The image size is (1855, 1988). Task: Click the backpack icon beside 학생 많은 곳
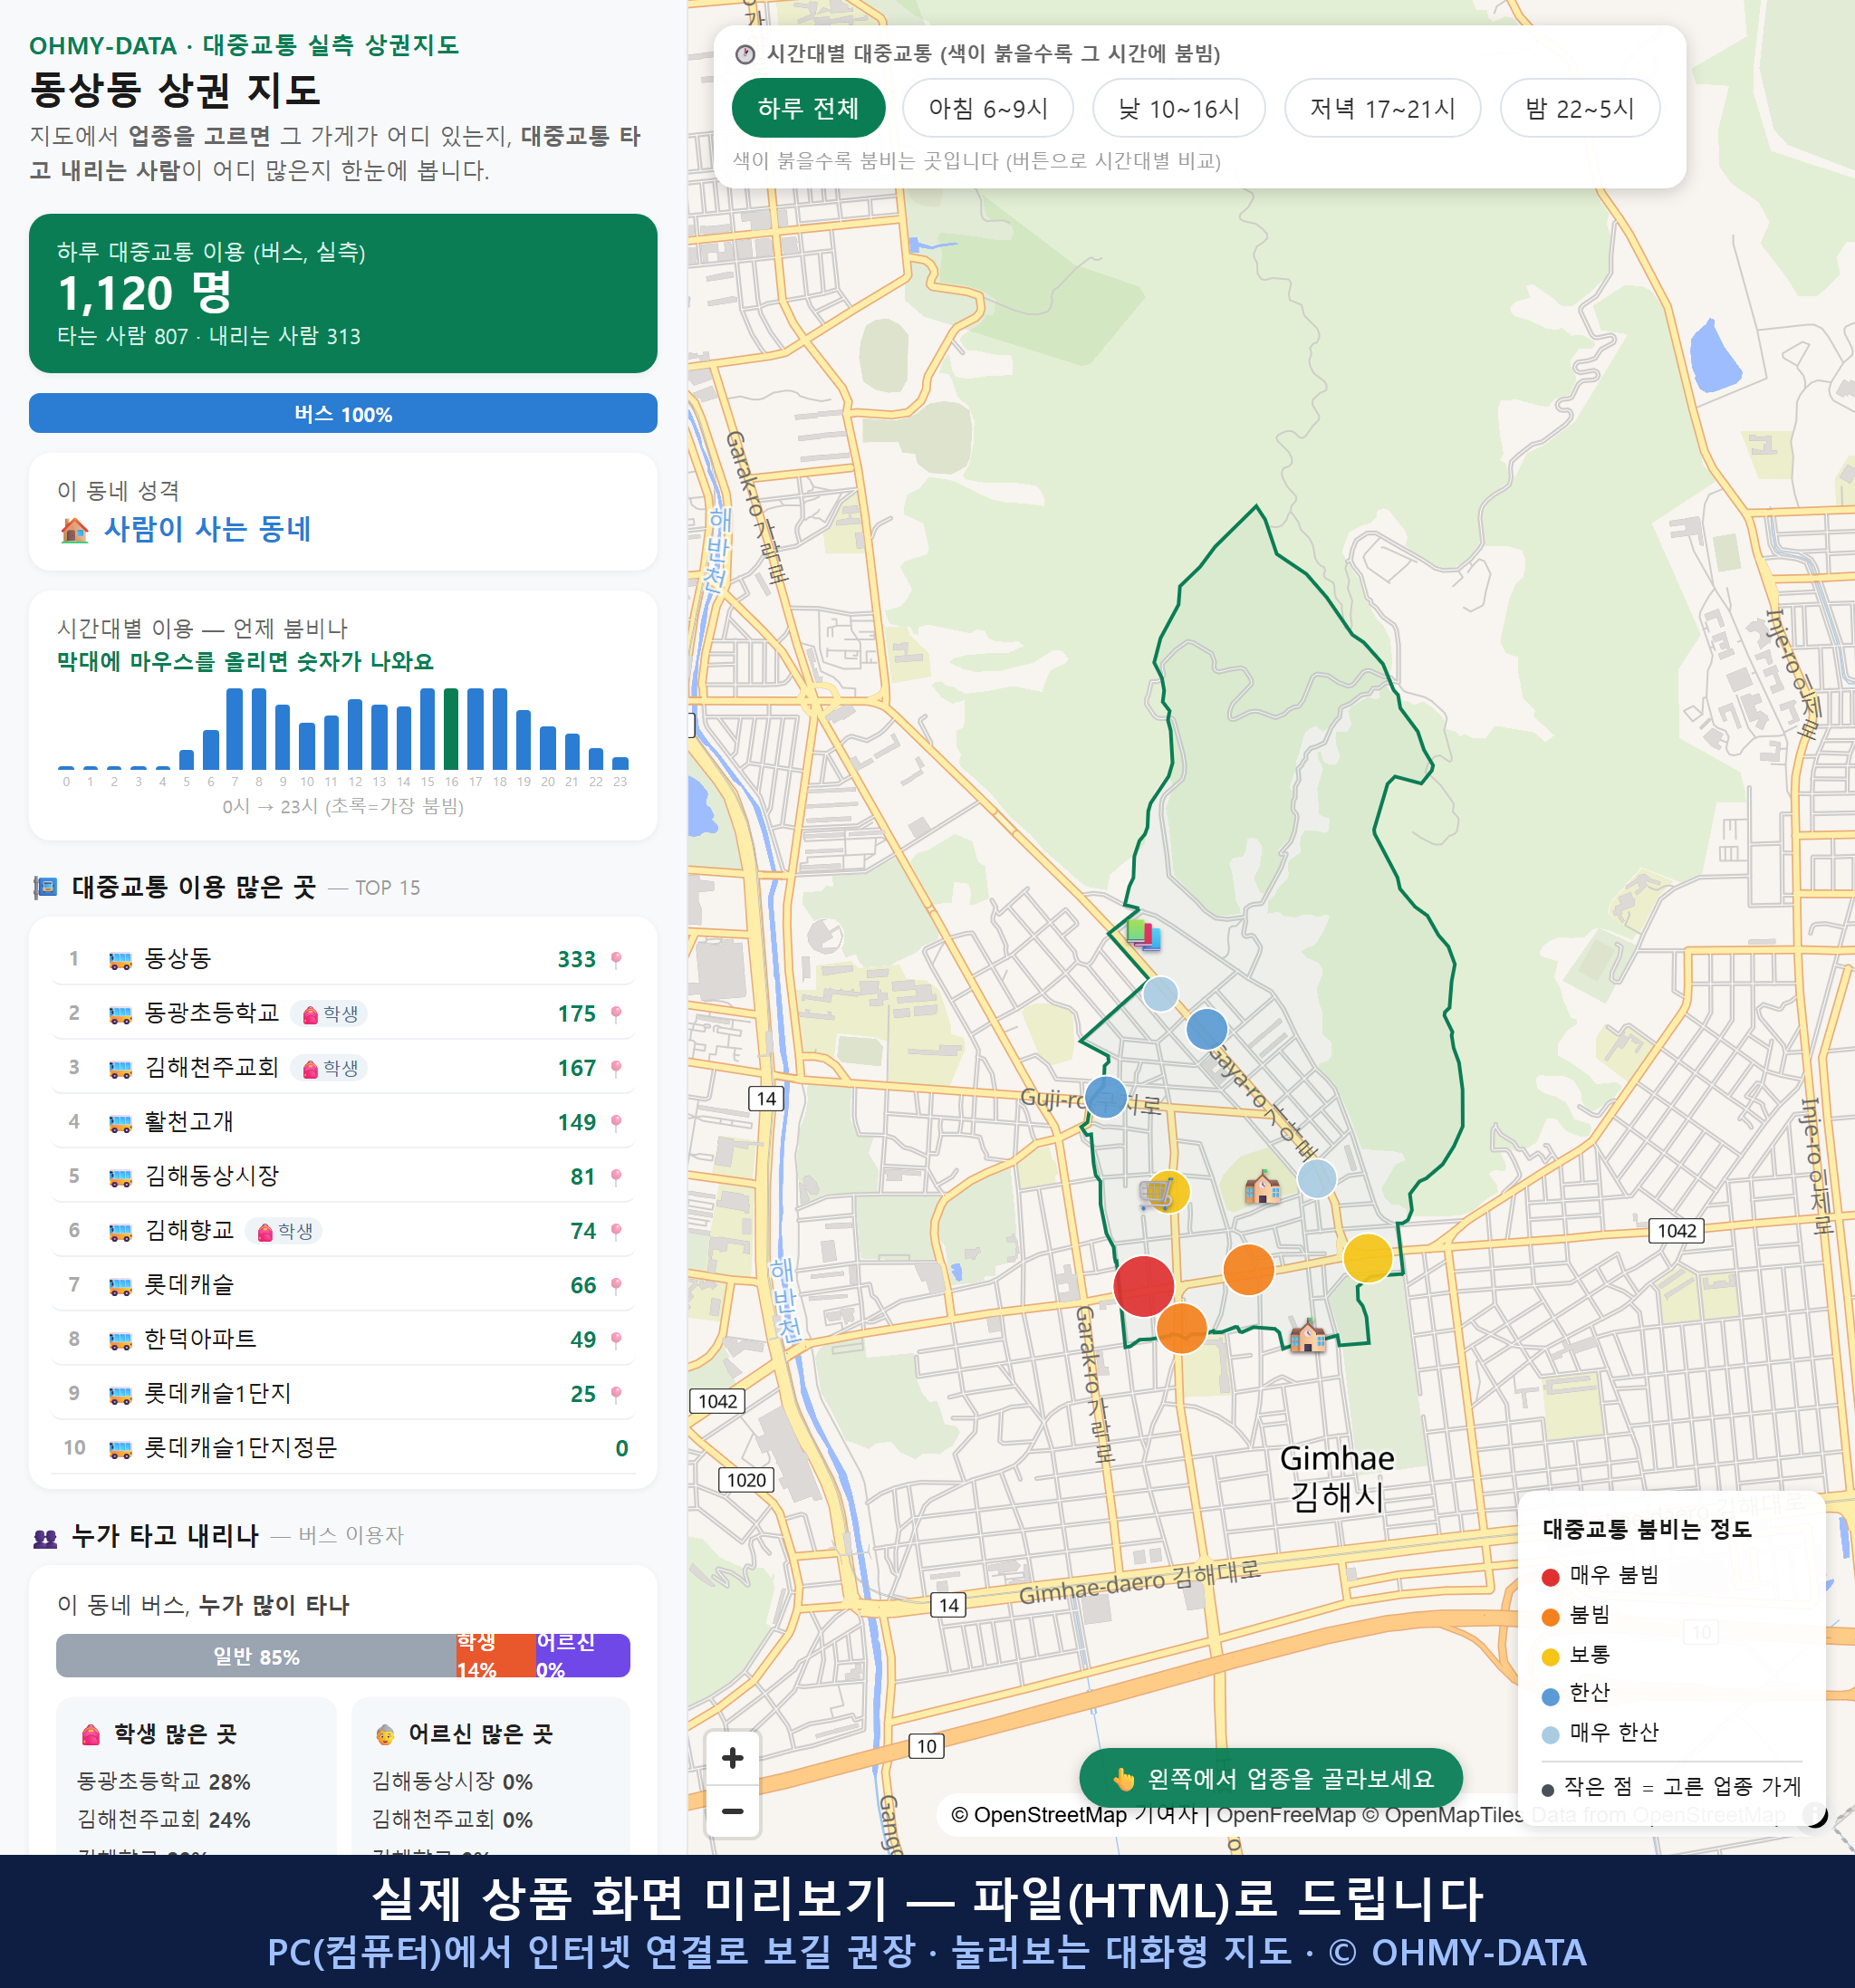[x=91, y=1734]
